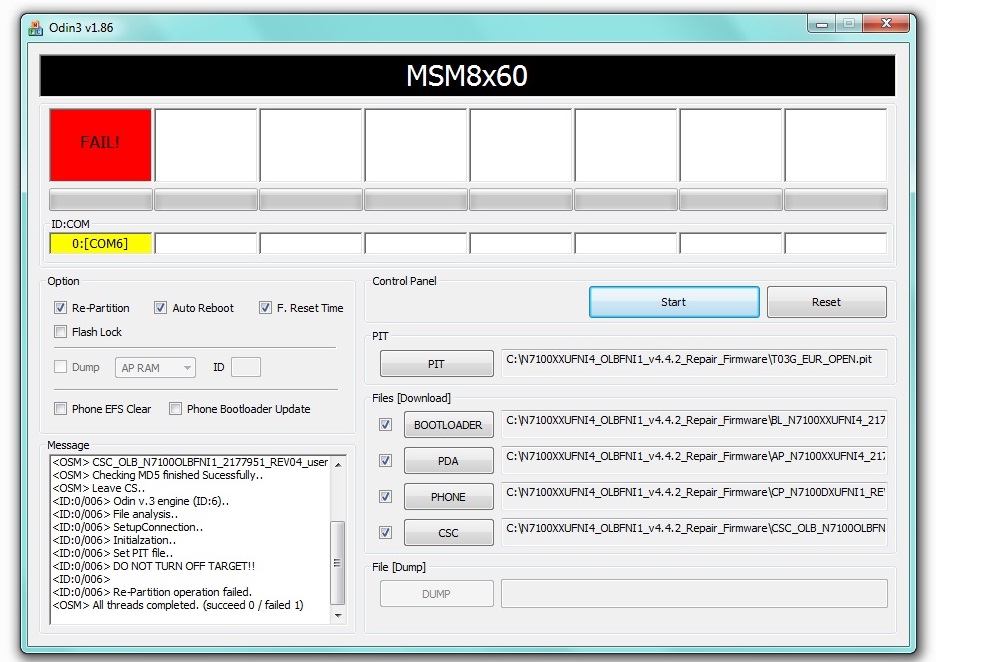
Task: Click the CSC file path field
Action: (x=694, y=532)
